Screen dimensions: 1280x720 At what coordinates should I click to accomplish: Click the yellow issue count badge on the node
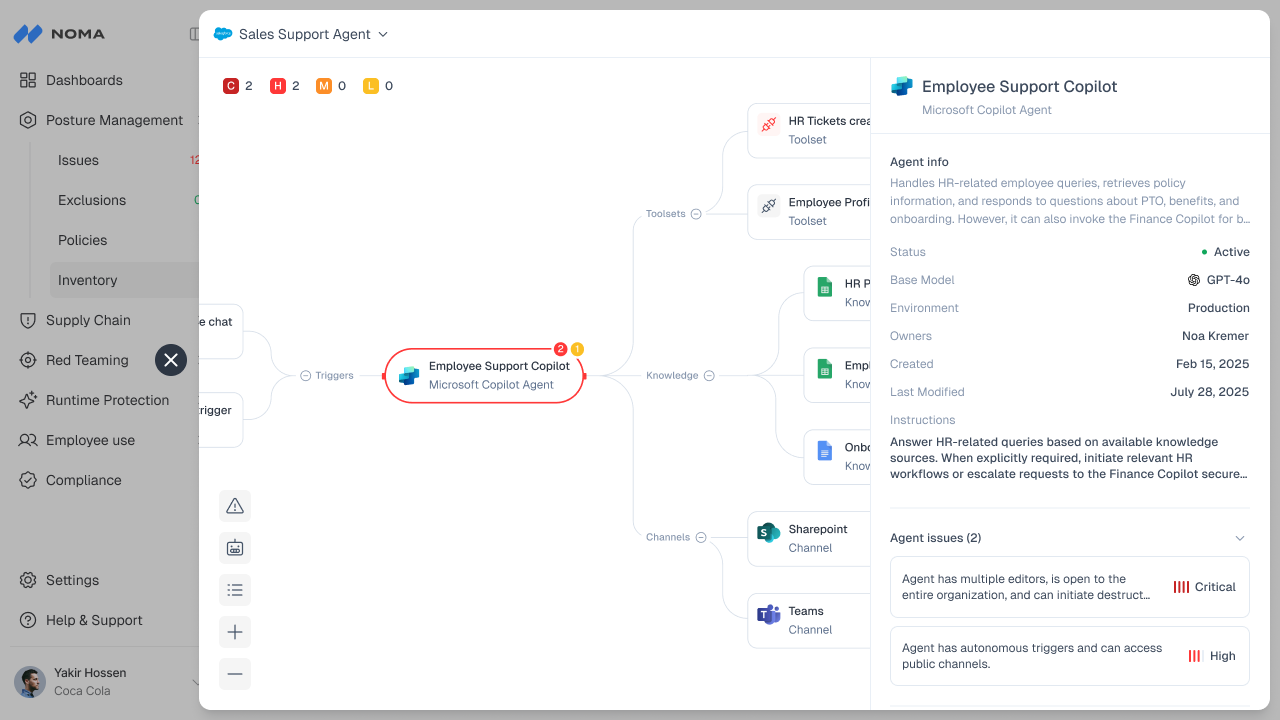(x=577, y=349)
